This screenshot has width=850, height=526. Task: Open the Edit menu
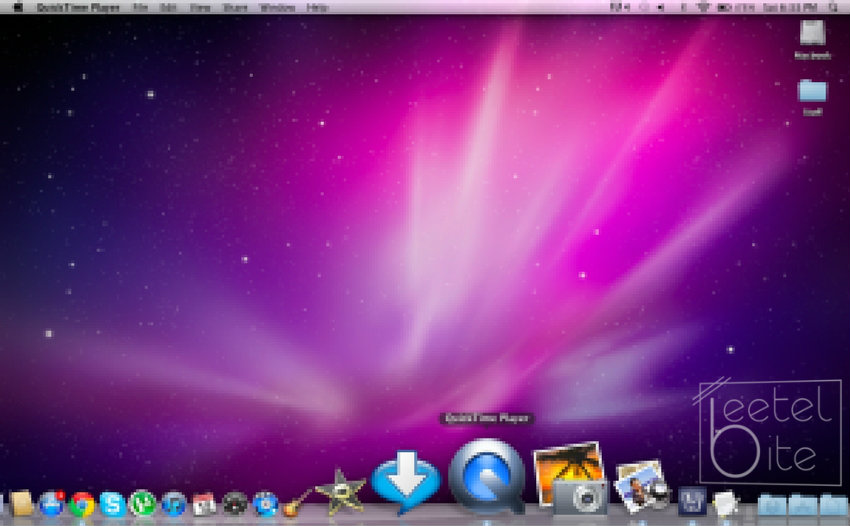click(x=169, y=8)
